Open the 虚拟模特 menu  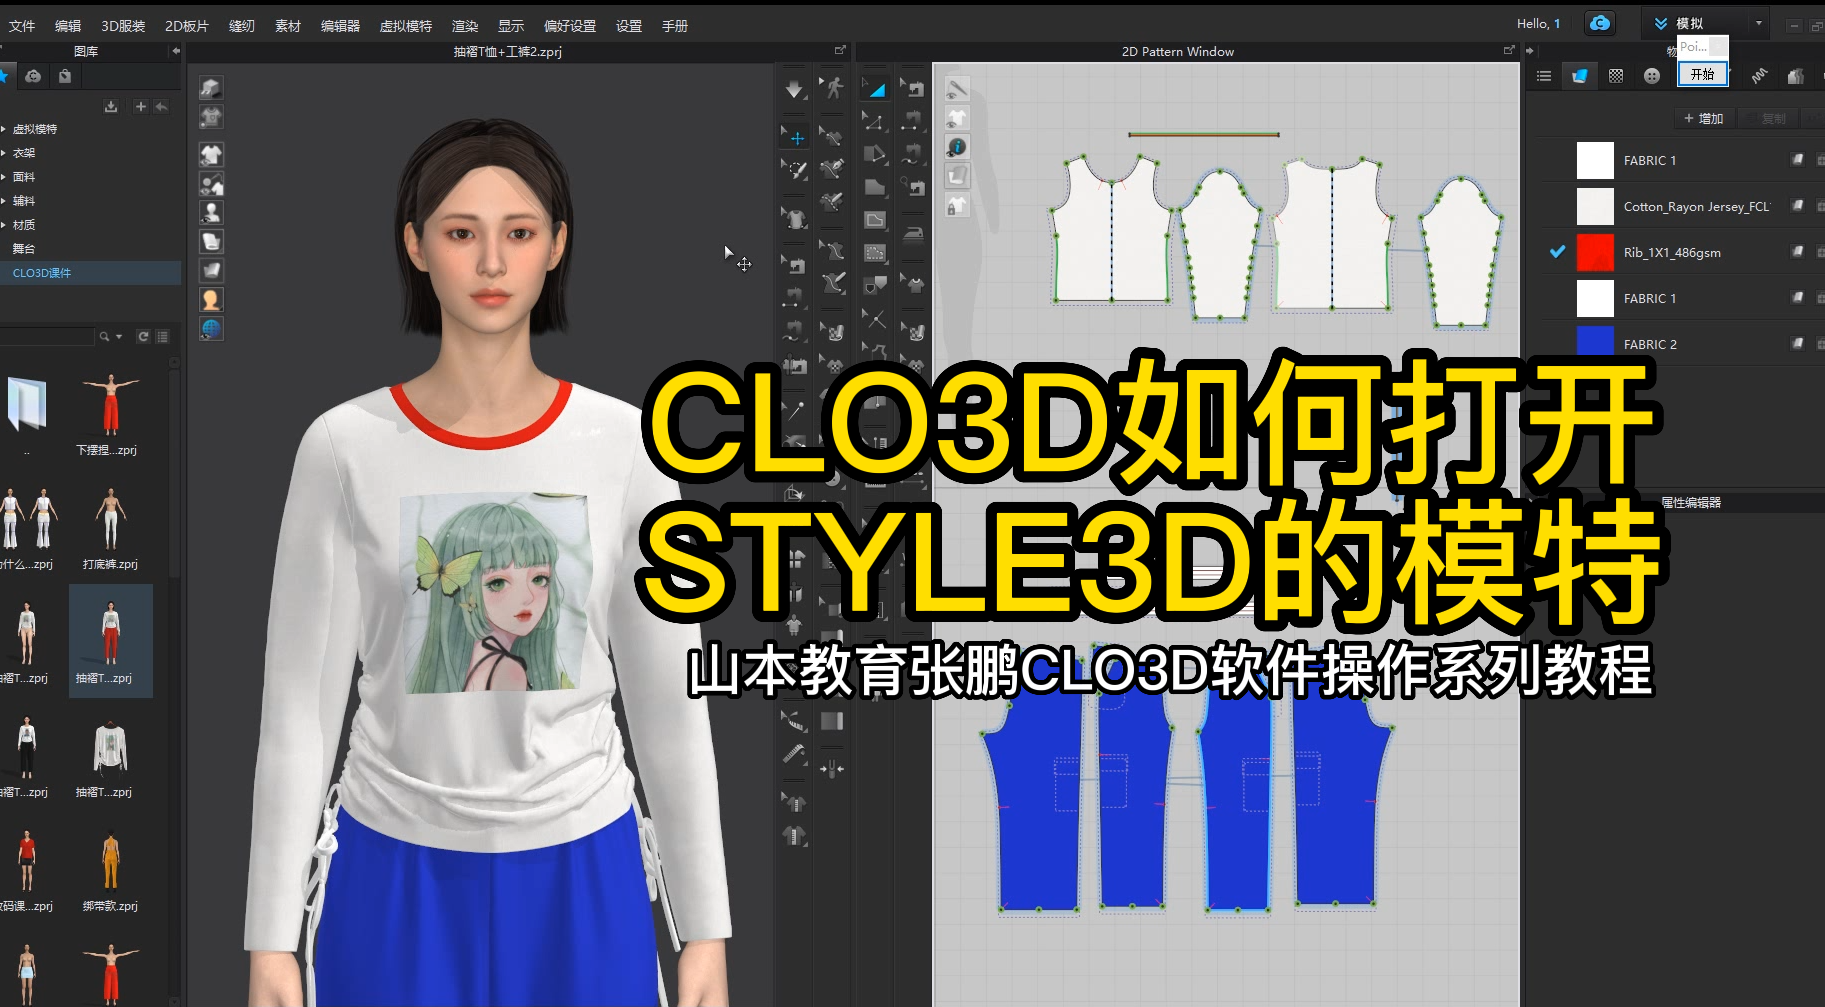click(406, 26)
